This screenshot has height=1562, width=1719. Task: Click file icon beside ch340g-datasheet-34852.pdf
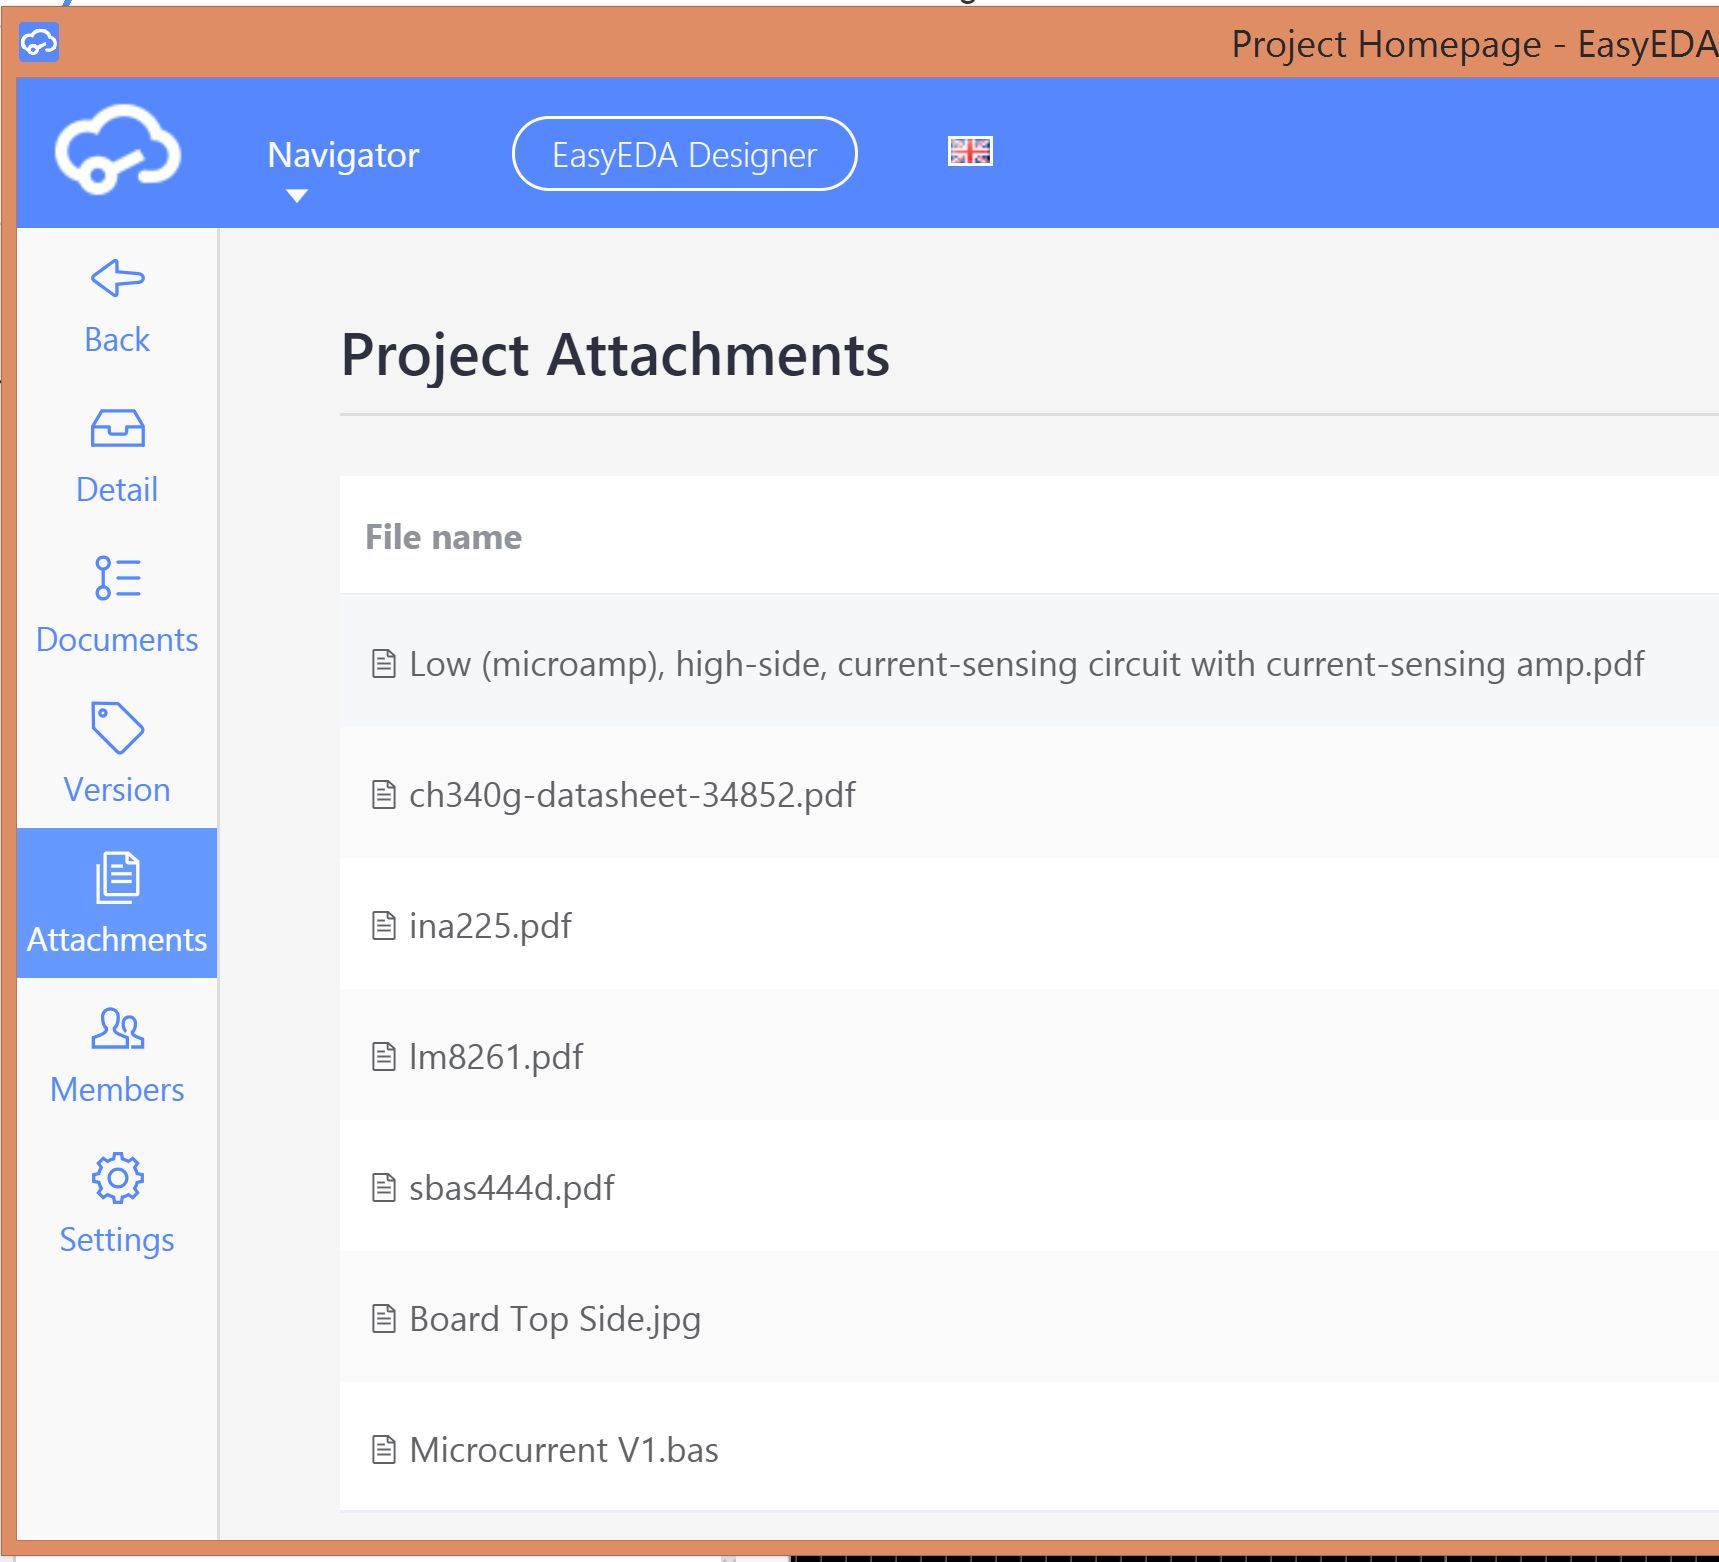383,795
